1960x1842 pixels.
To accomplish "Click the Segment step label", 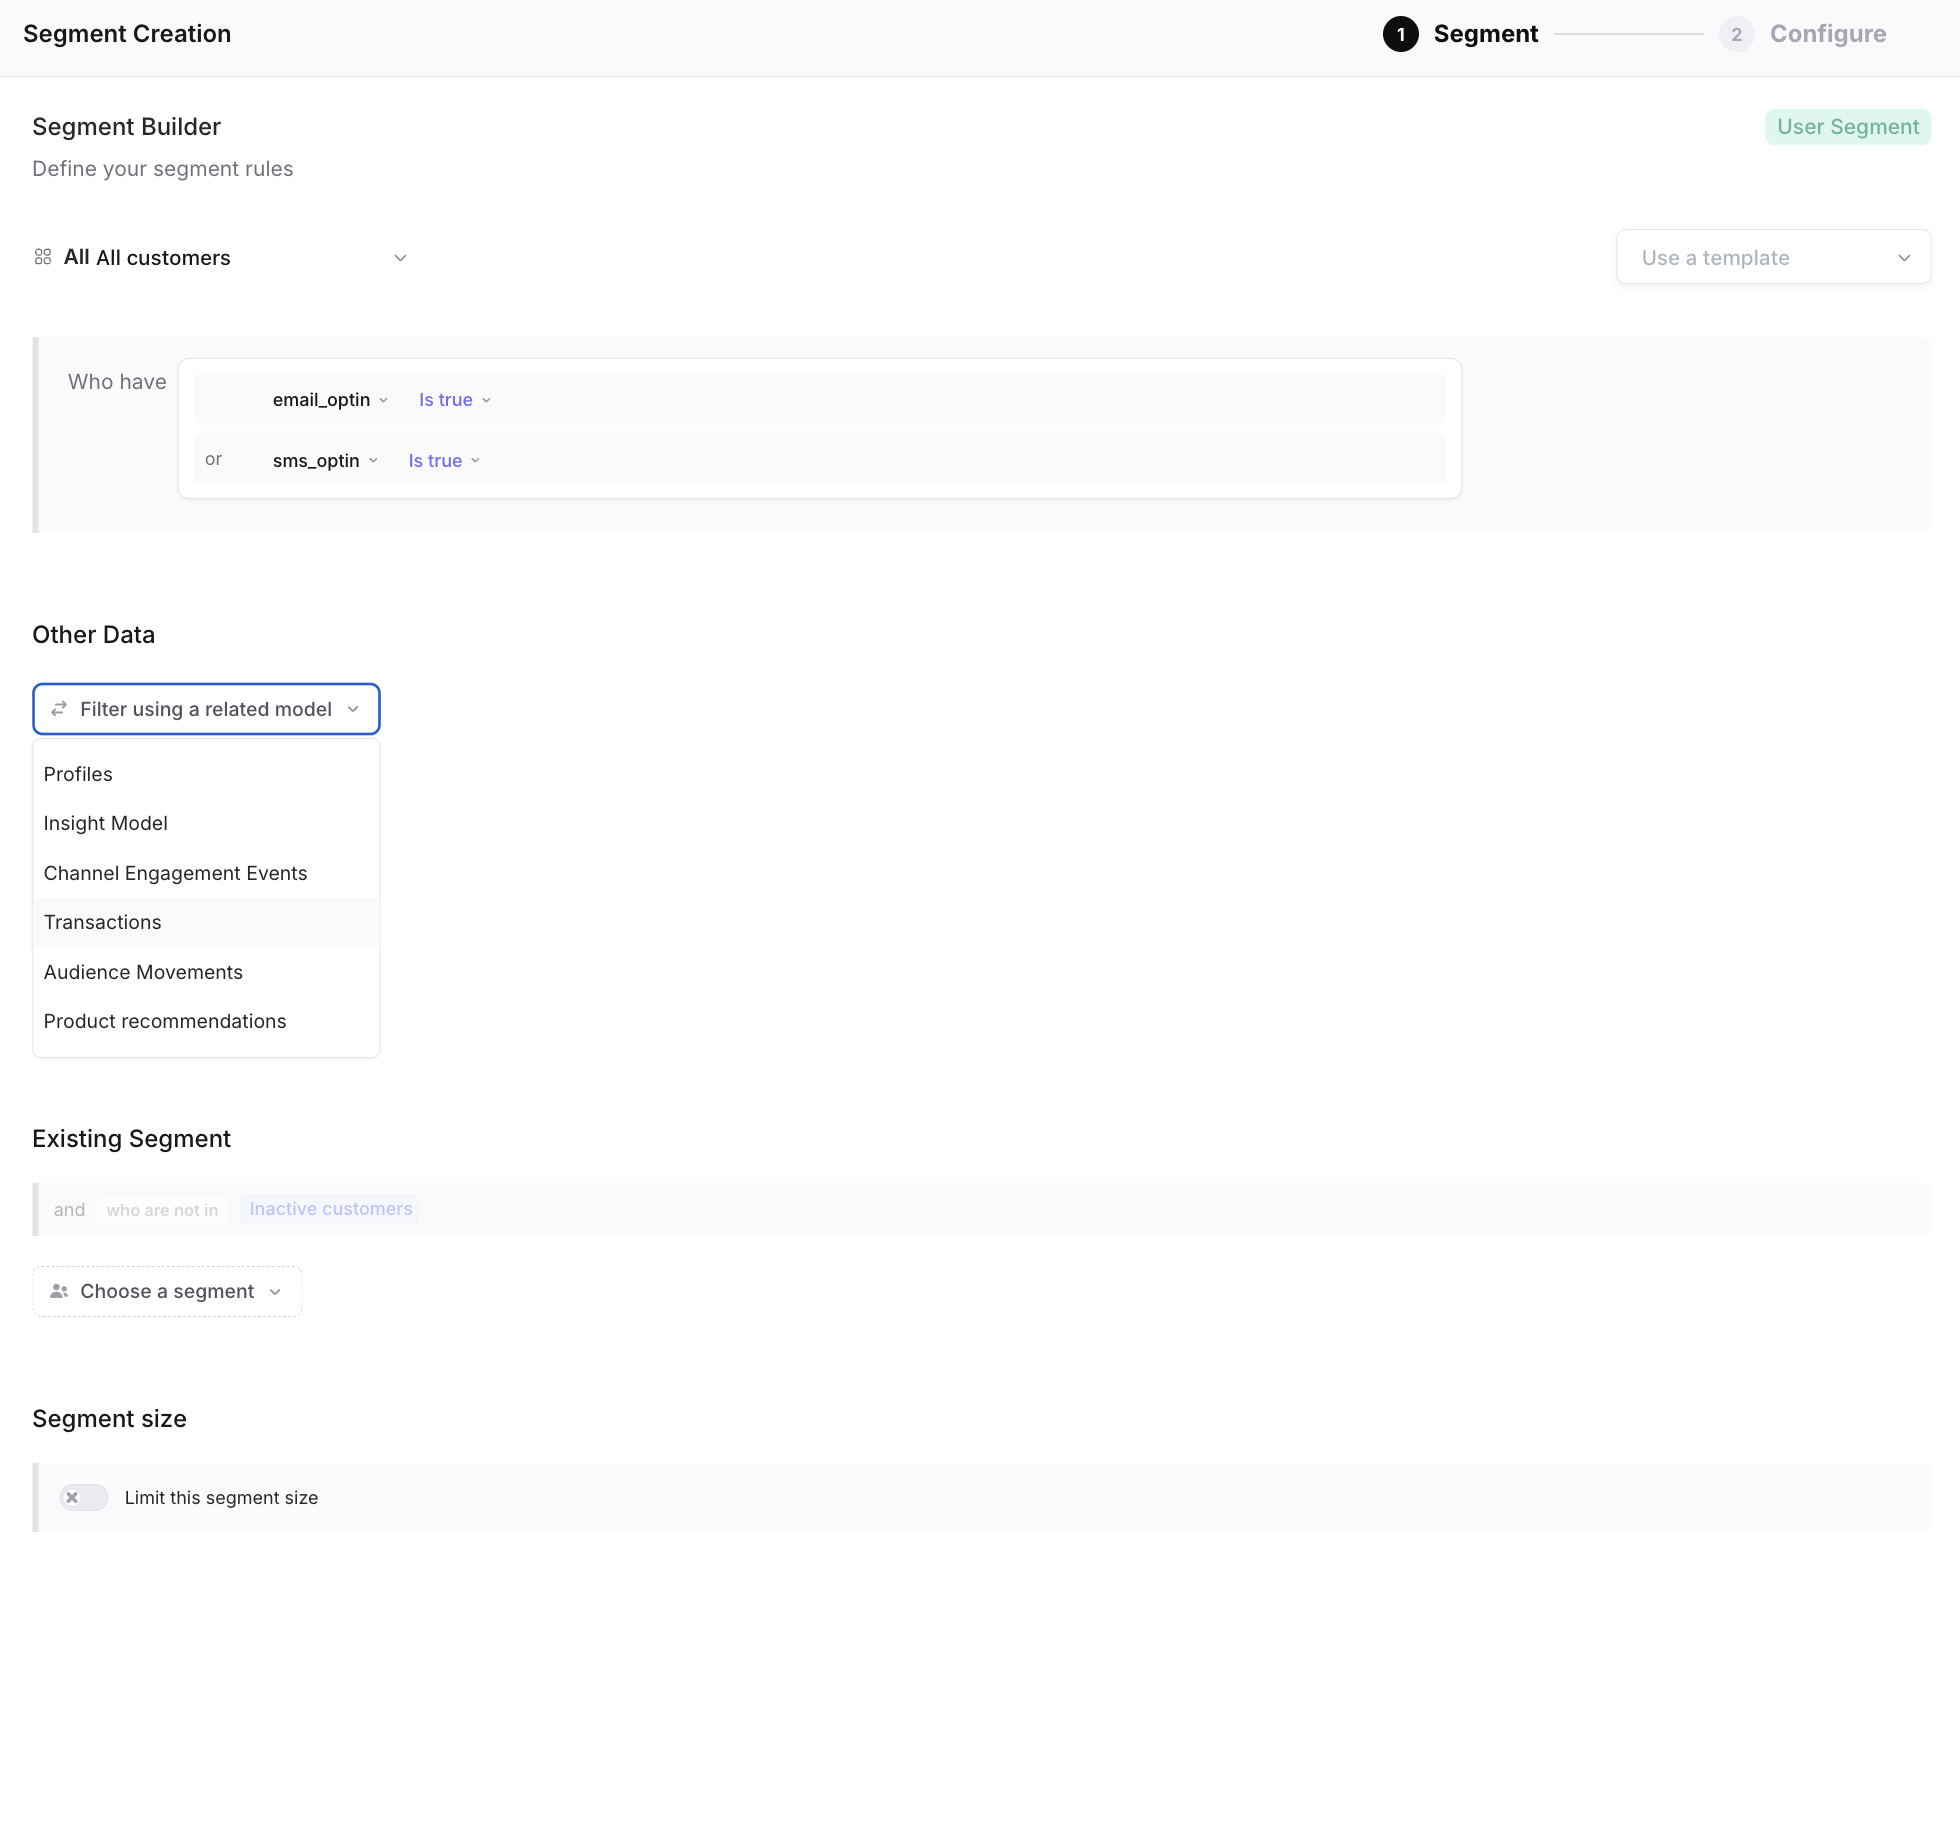I will [1485, 34].
